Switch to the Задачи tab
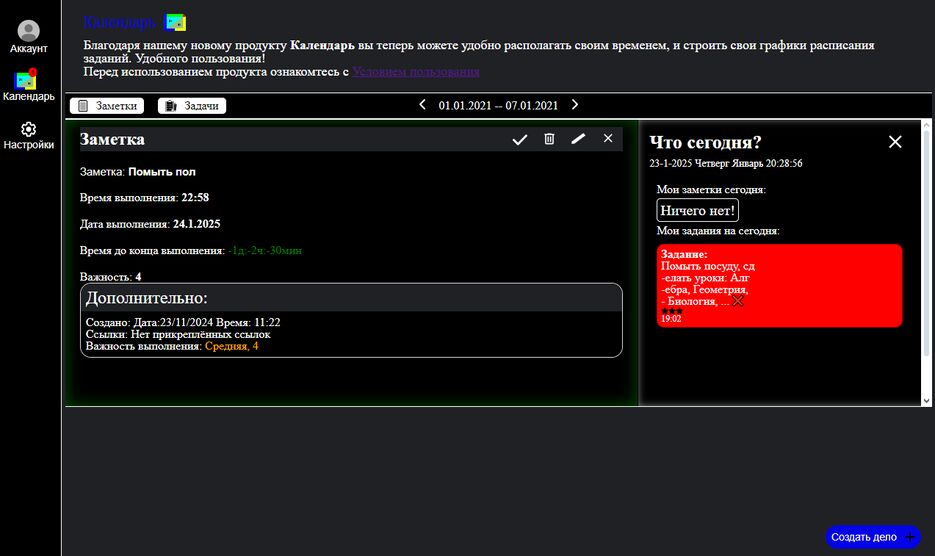Screen dimensions: 935x556 click(x=192, y=106)
